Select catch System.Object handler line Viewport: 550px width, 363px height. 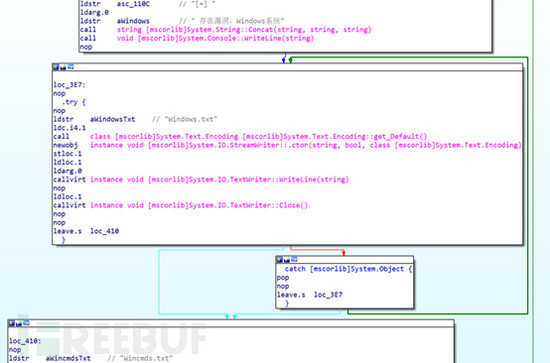coord(348,269)
